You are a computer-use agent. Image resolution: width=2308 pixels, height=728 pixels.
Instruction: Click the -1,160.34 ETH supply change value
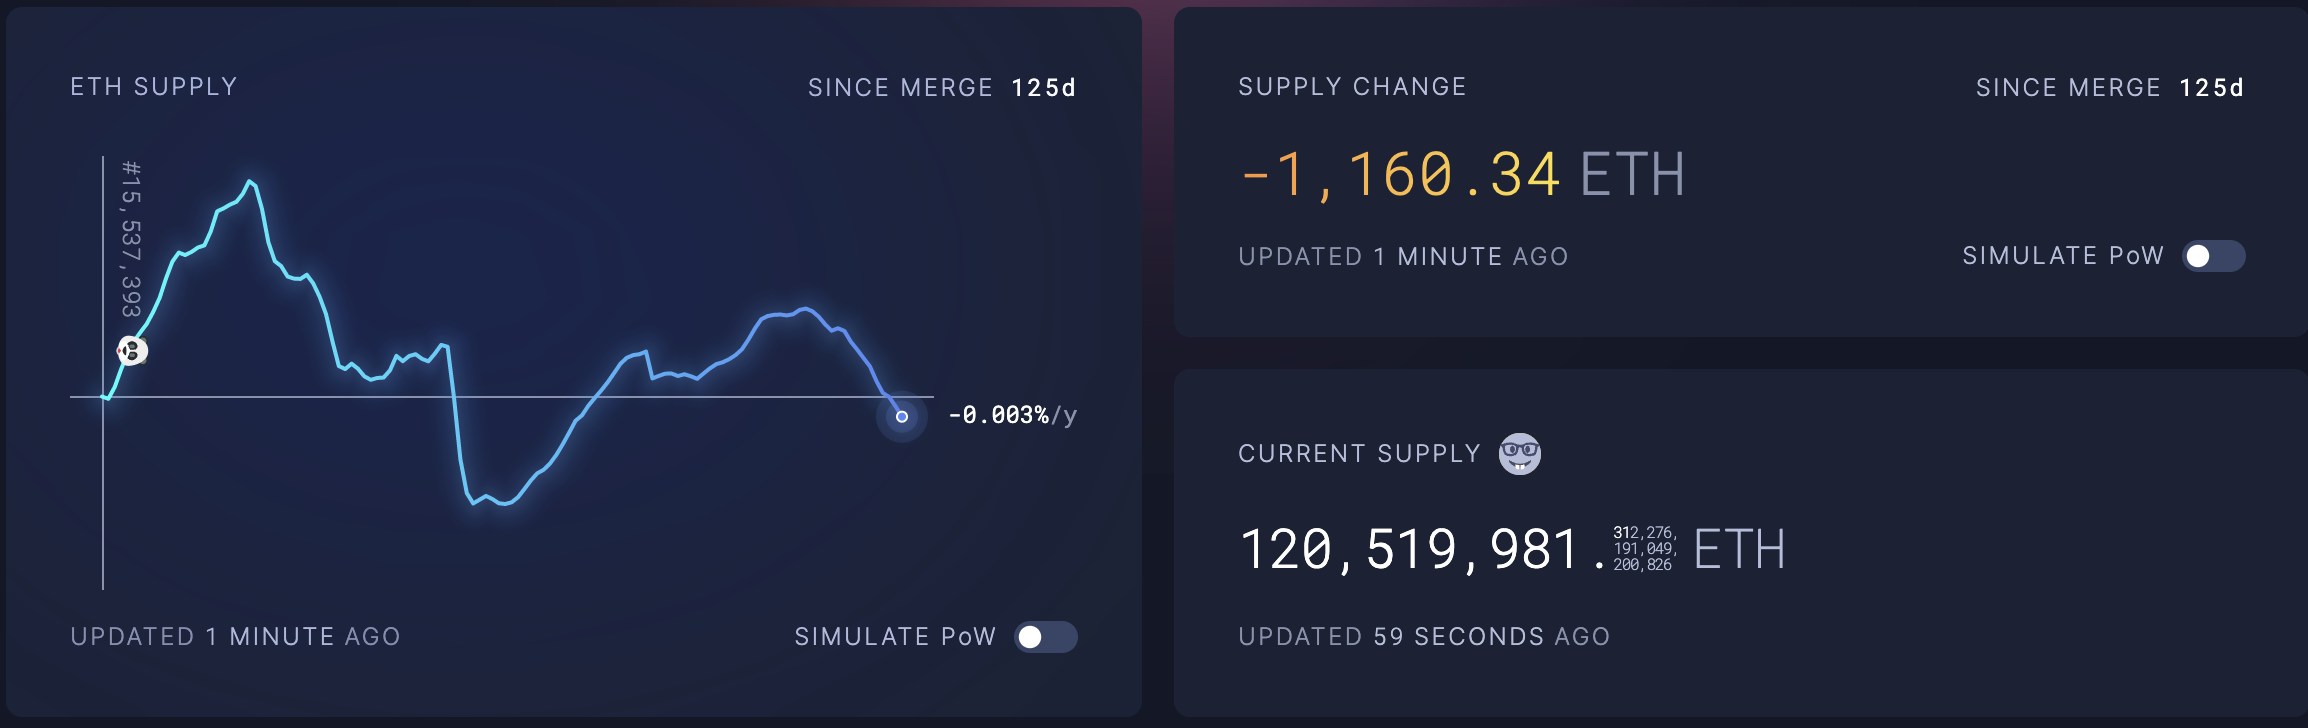point(1462,175)
